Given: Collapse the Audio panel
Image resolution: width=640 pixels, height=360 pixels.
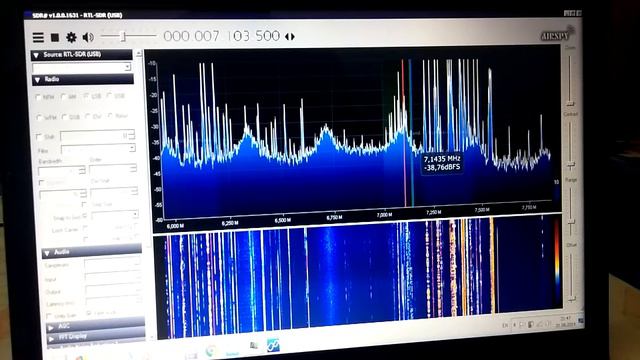Looking at the screenshot, I should point(92,252).
